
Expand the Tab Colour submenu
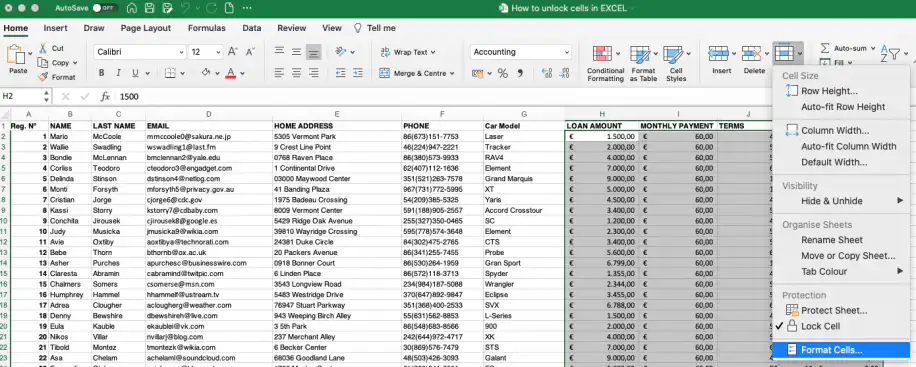[842, 271]
